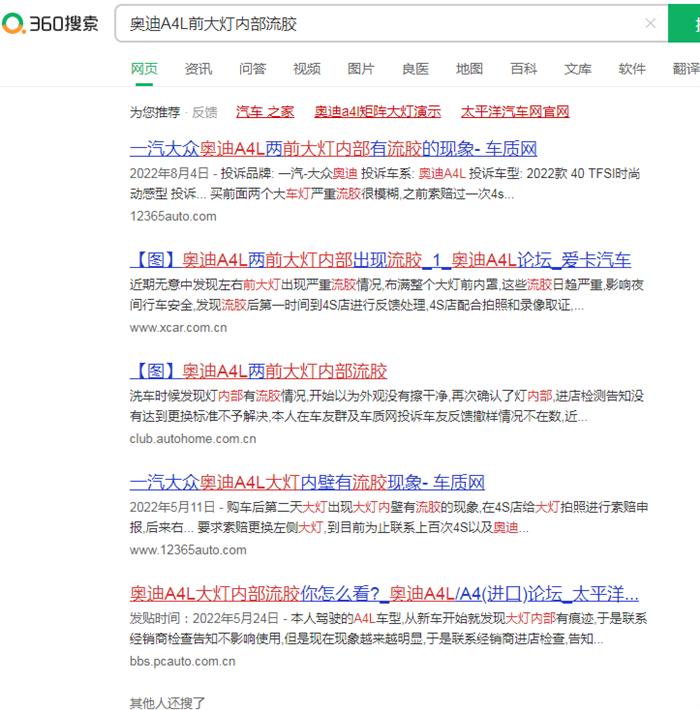
Task: Clear the search box with the X icon
Action: 650,23
